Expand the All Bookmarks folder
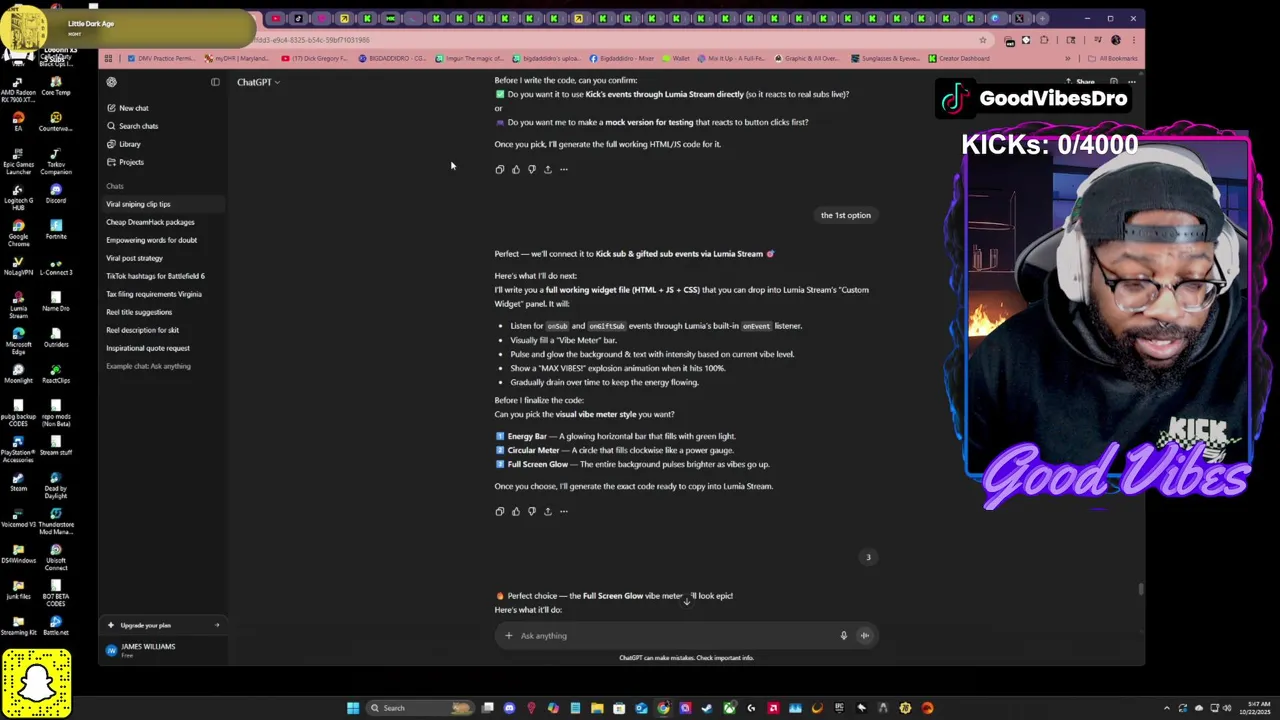This screenshot has width=1280, height=720. click(x=1112, y=58)
